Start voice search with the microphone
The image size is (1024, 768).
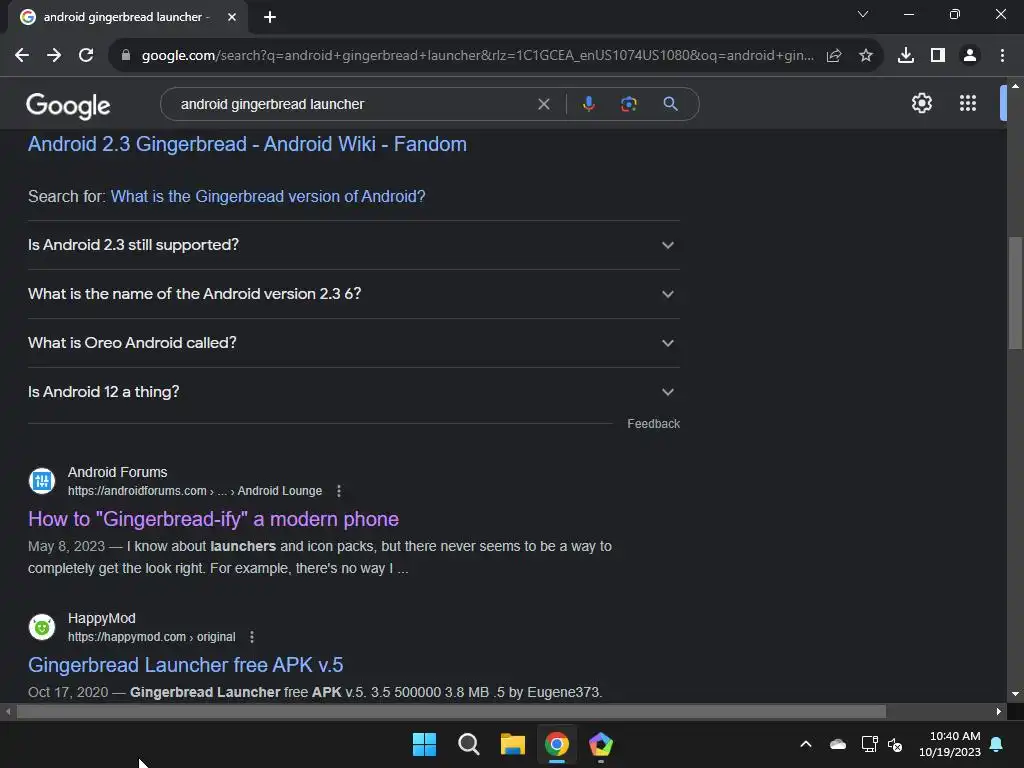coord(588,104)
